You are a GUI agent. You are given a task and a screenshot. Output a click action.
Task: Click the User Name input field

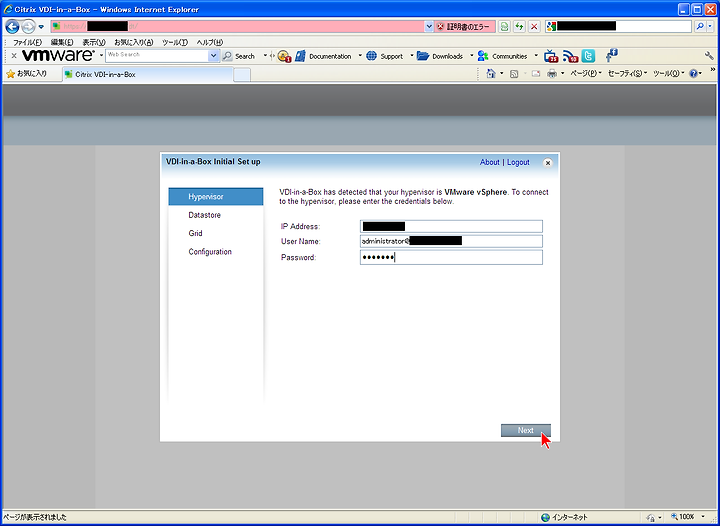click(x=451, y=241)
